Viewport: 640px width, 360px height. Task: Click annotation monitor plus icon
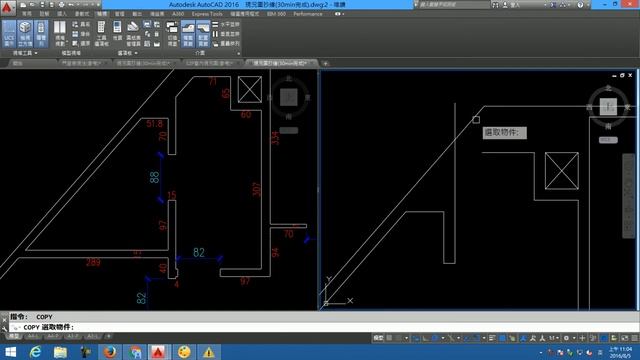pyautogui.click(x=582, y=338)
